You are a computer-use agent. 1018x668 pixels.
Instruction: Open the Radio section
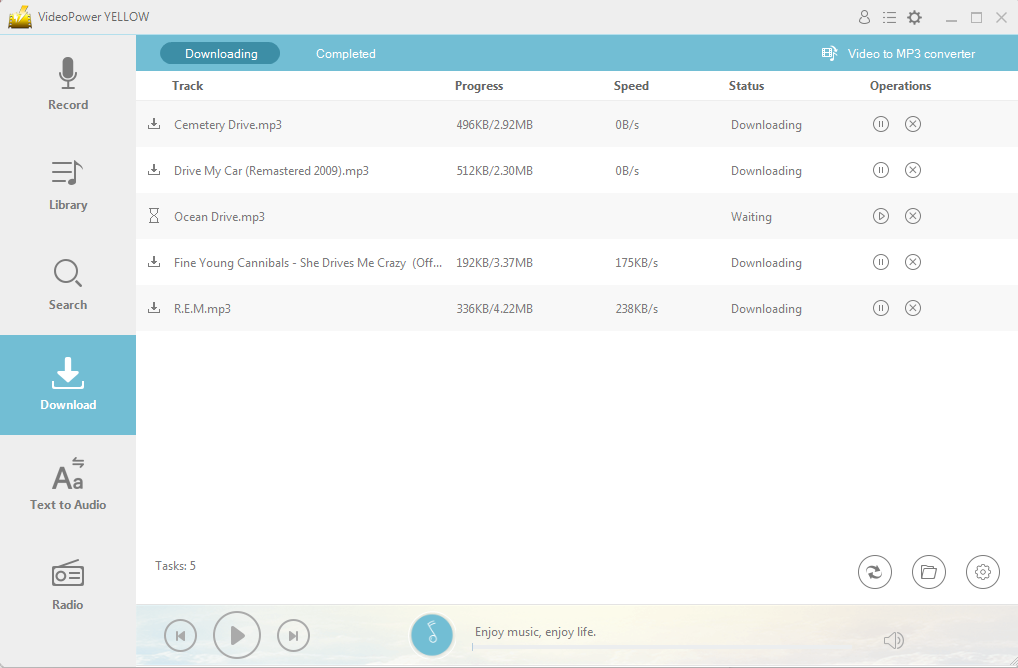point(67,583)
